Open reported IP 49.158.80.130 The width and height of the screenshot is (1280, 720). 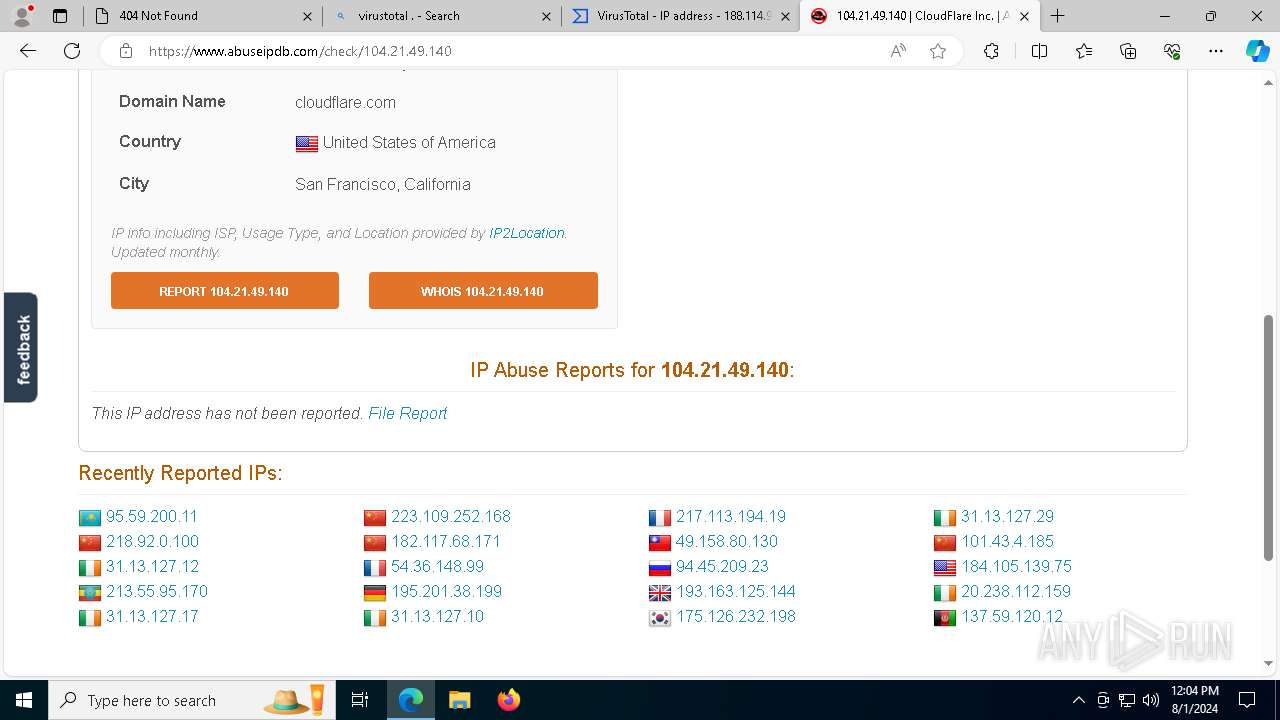click(x=727, y=542)
